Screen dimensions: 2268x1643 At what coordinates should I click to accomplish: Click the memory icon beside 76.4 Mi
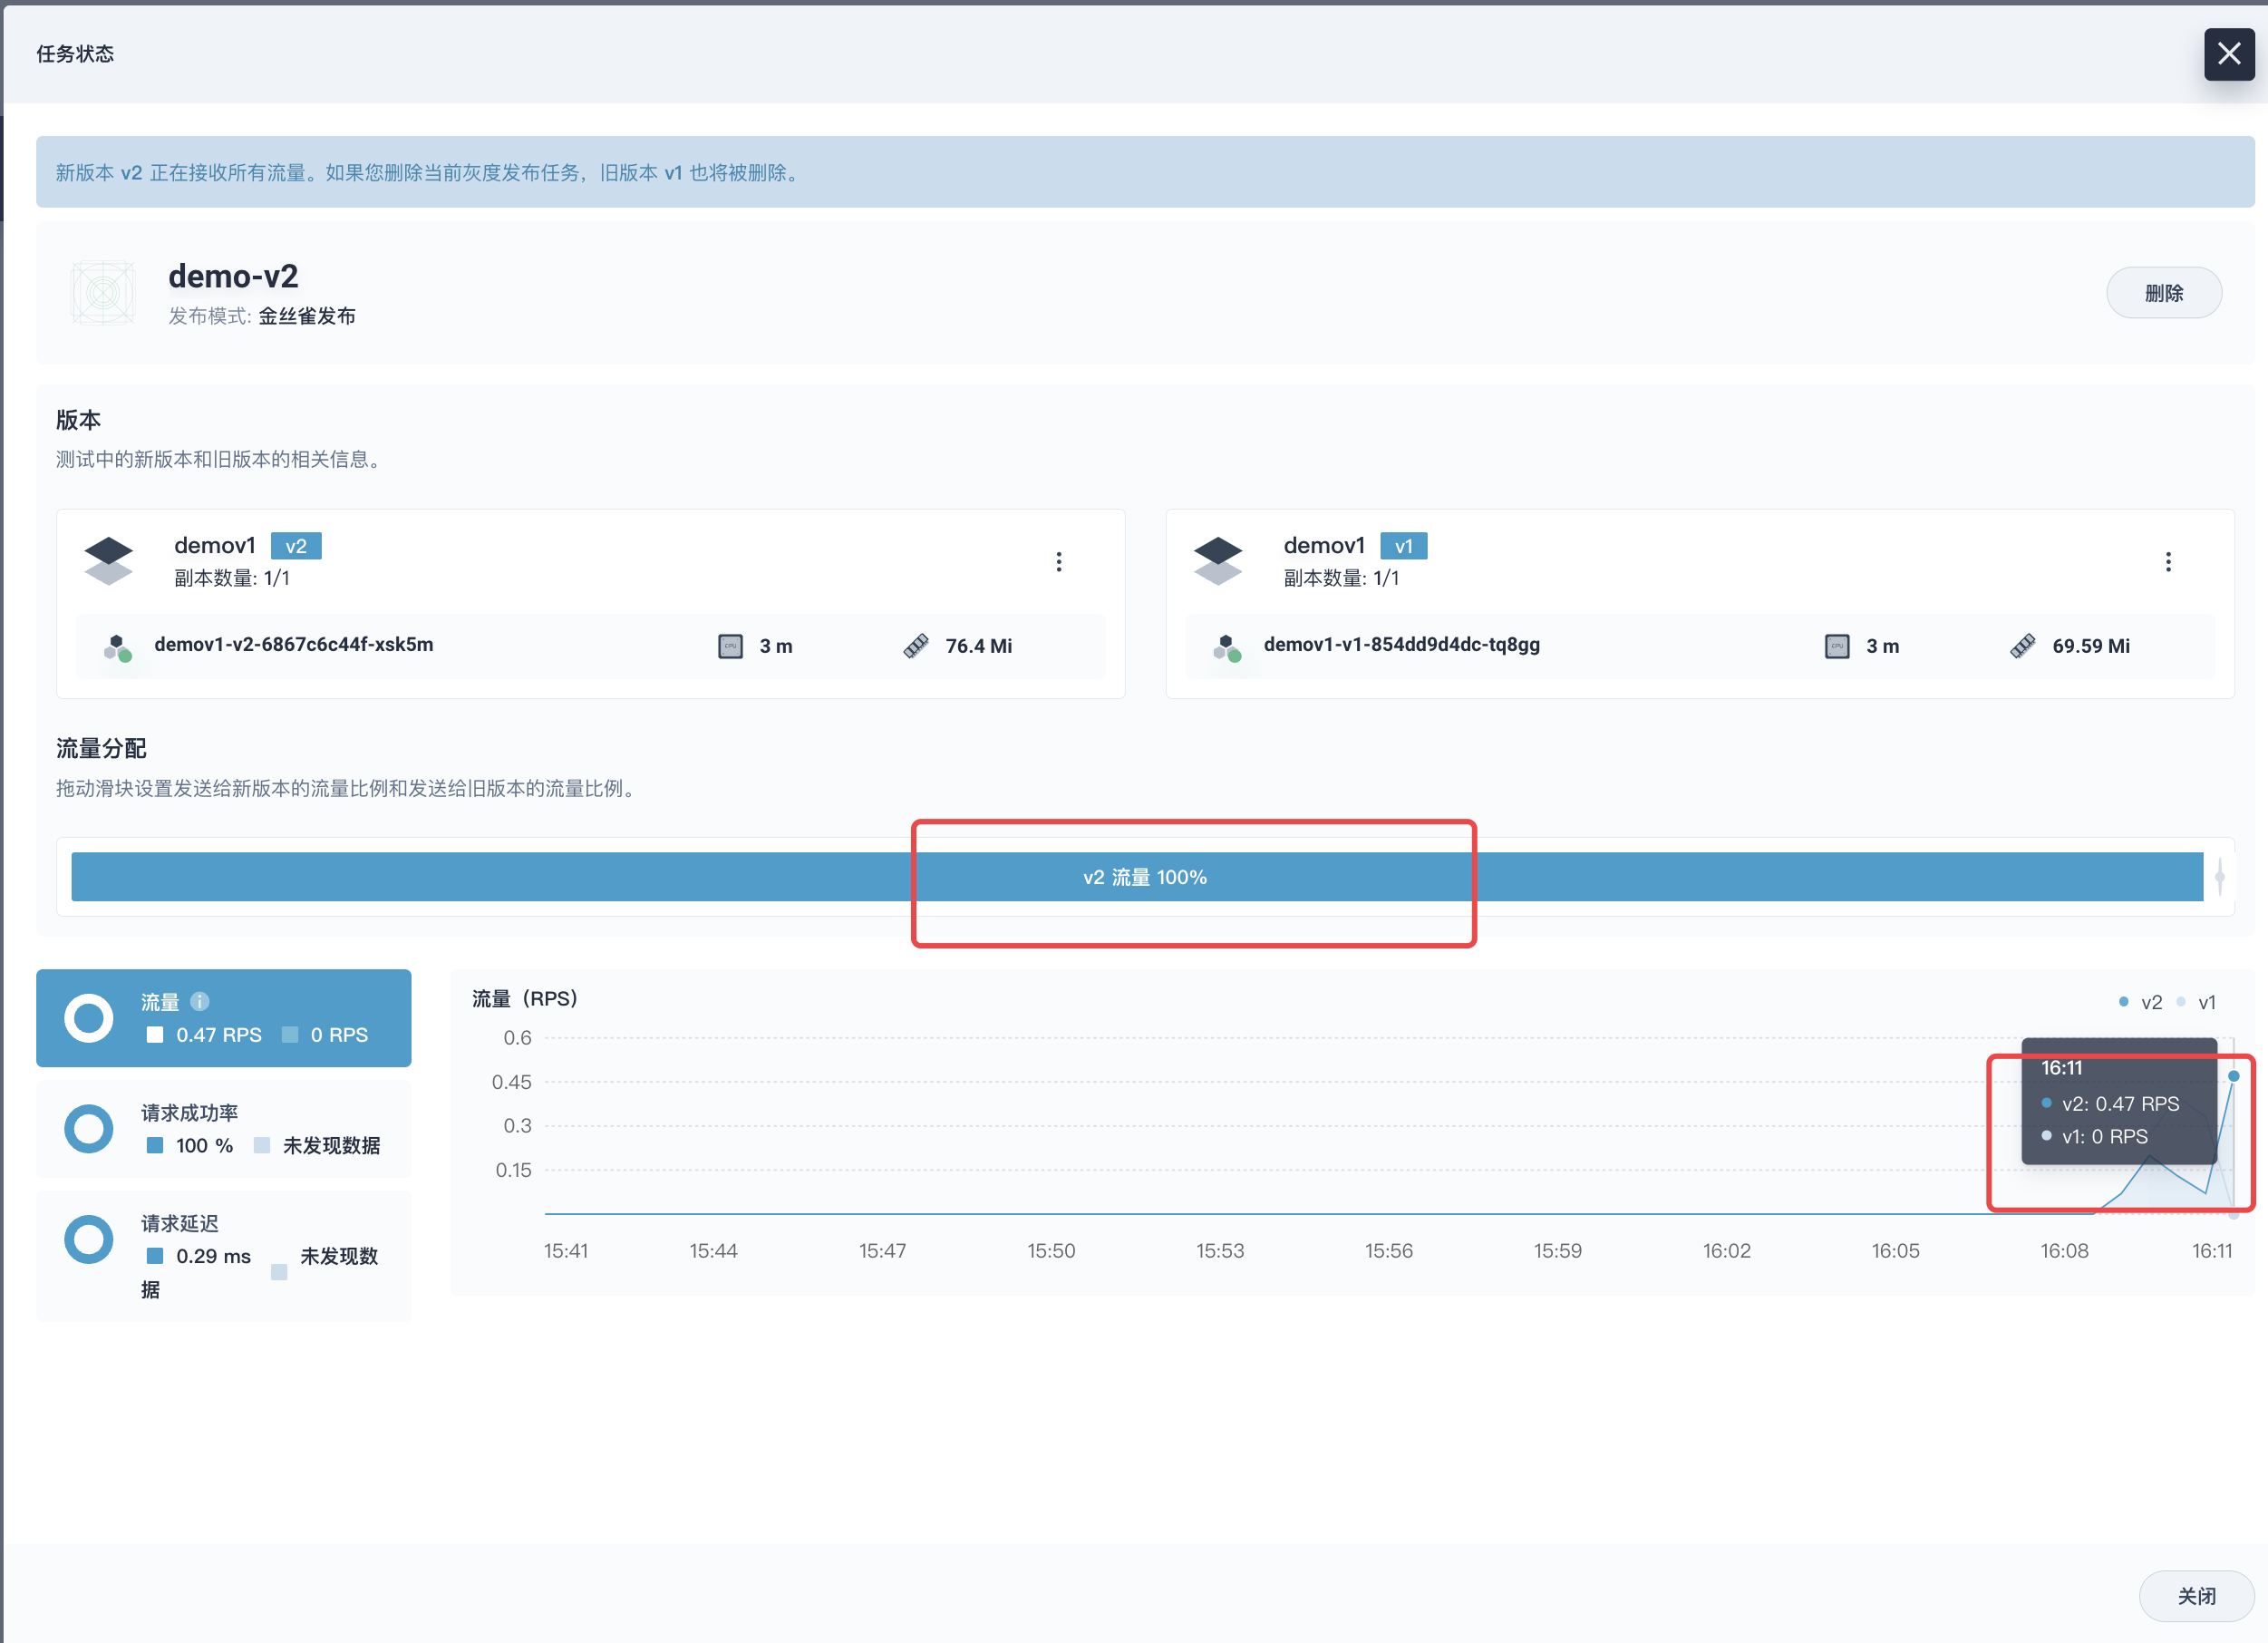pos(915,646)
